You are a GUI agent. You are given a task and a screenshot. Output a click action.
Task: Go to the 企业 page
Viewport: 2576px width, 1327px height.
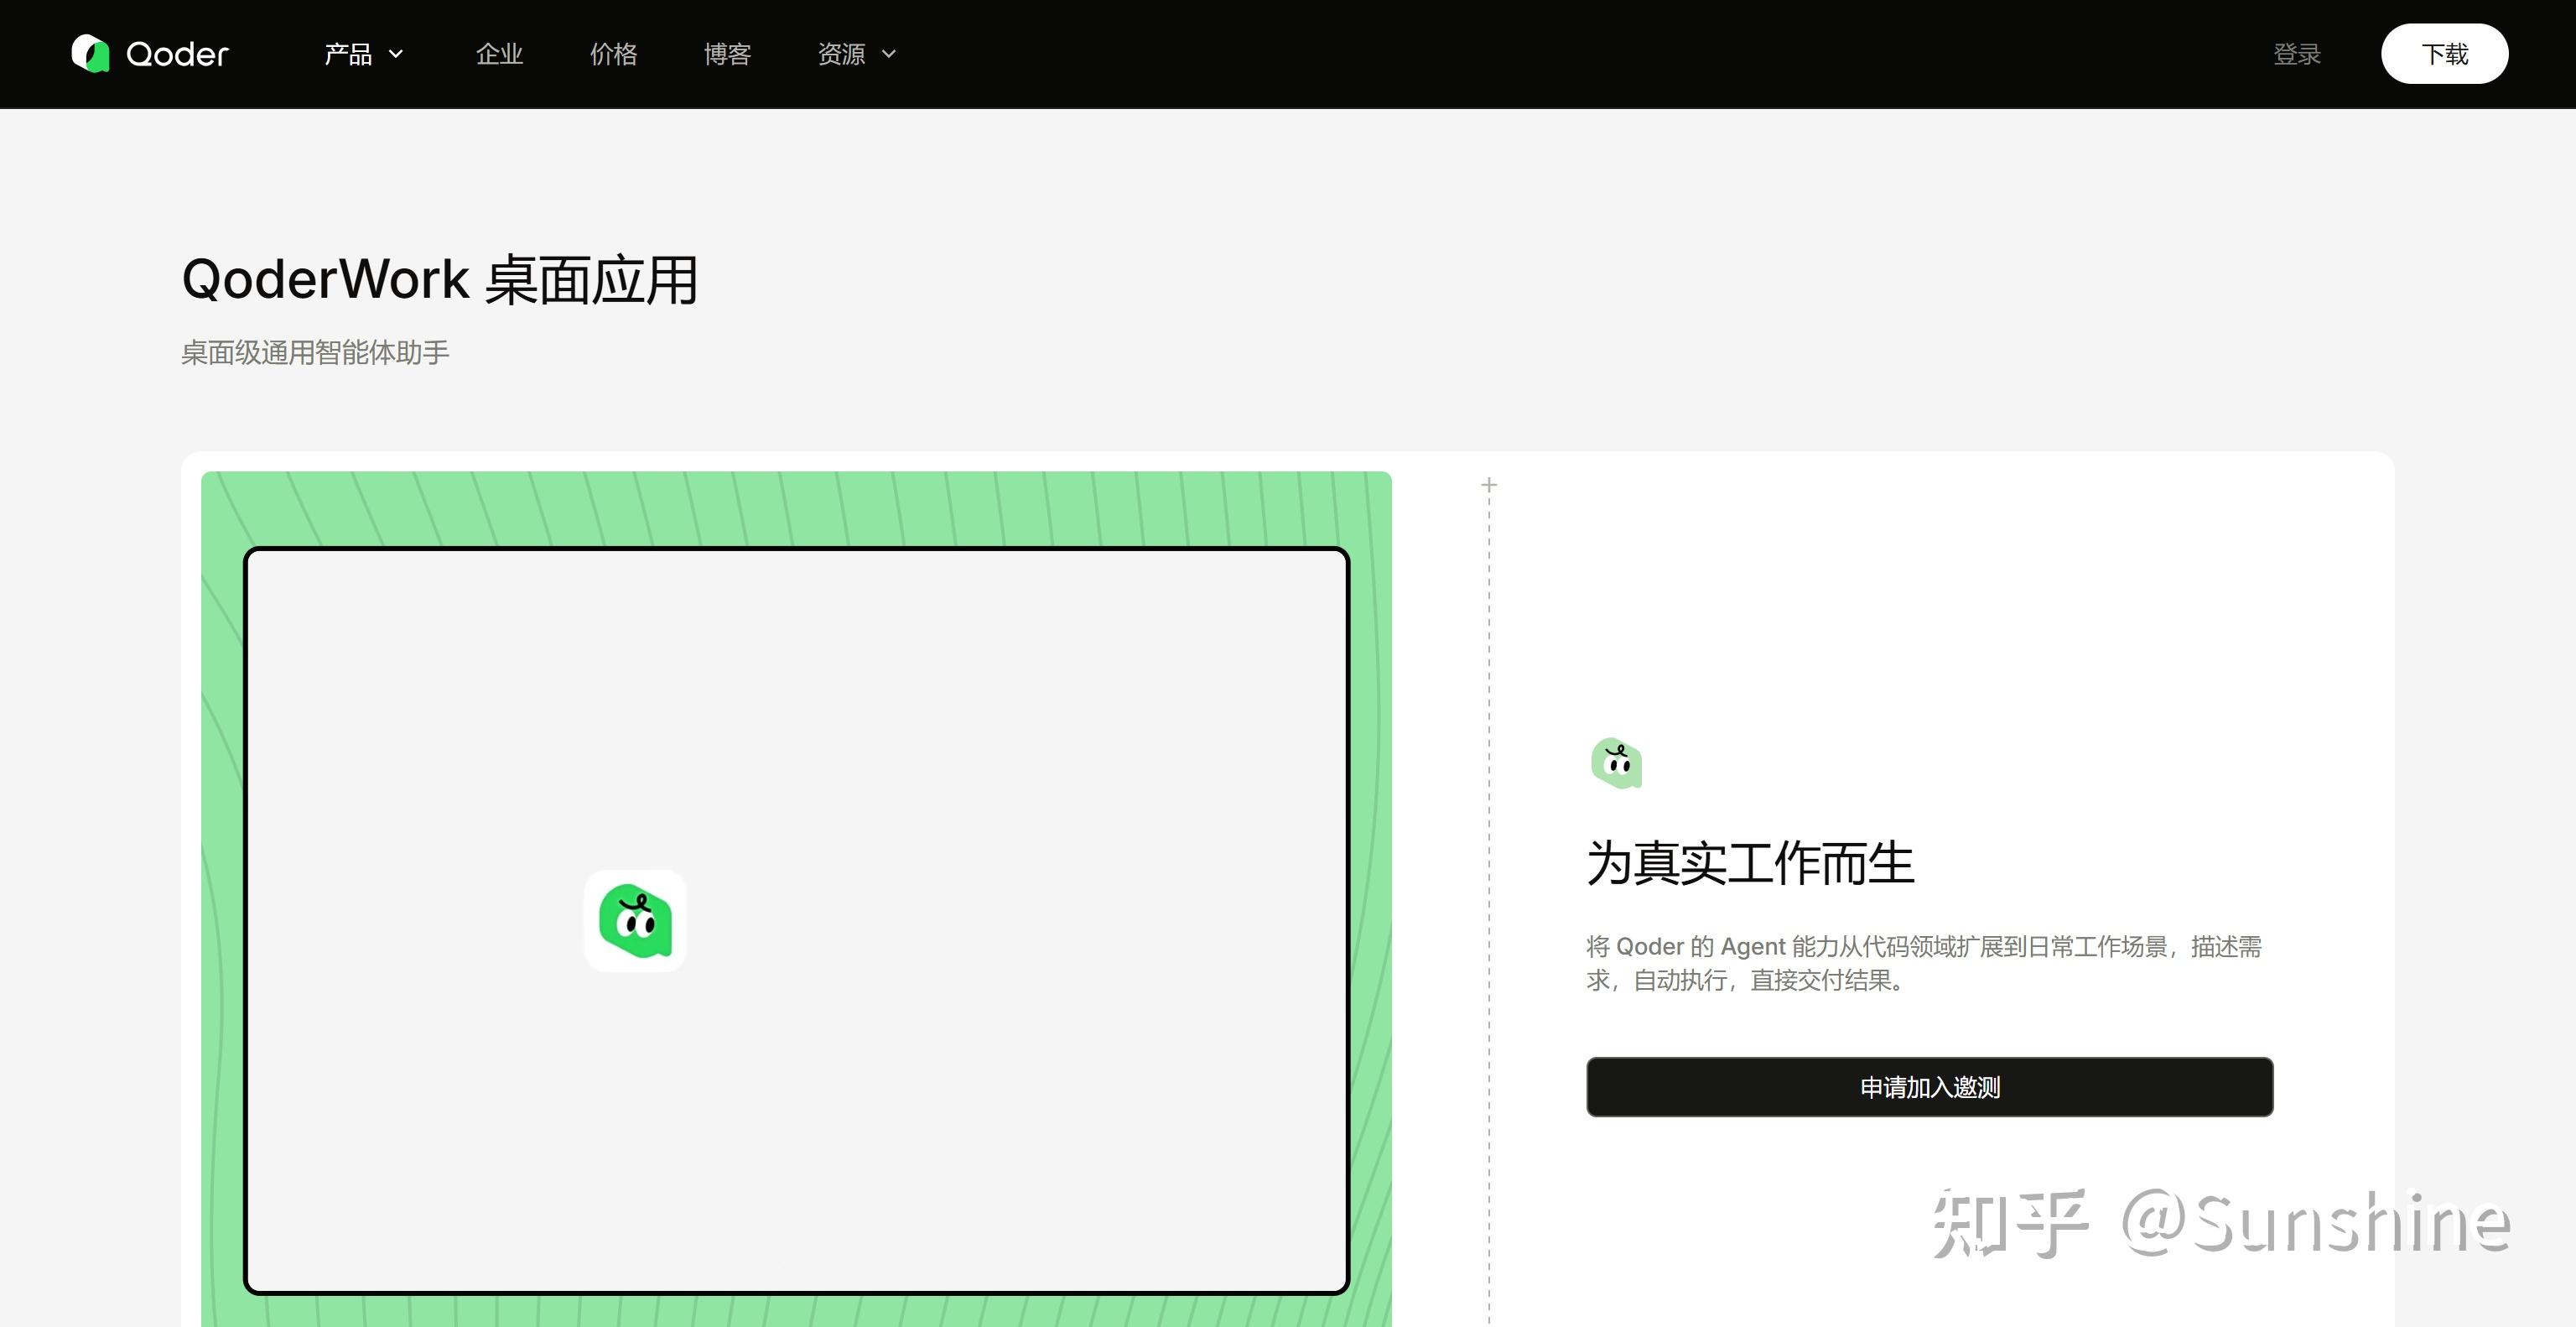coord(499,54)
